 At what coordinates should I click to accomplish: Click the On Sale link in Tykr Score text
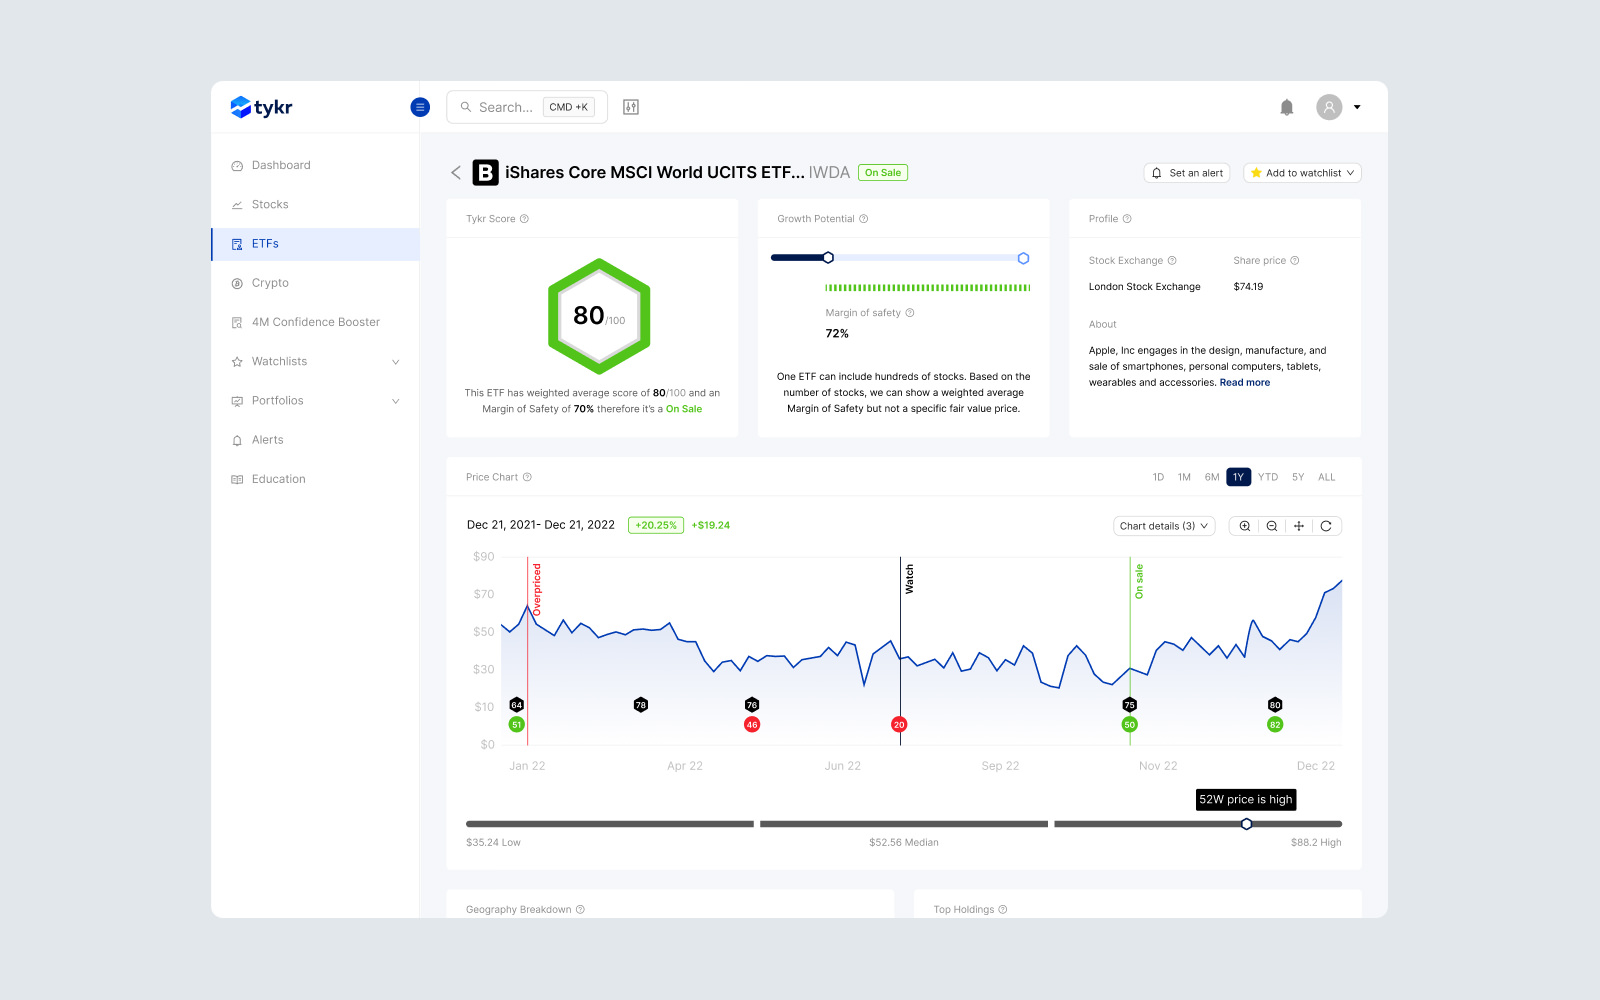pos(684,409)
